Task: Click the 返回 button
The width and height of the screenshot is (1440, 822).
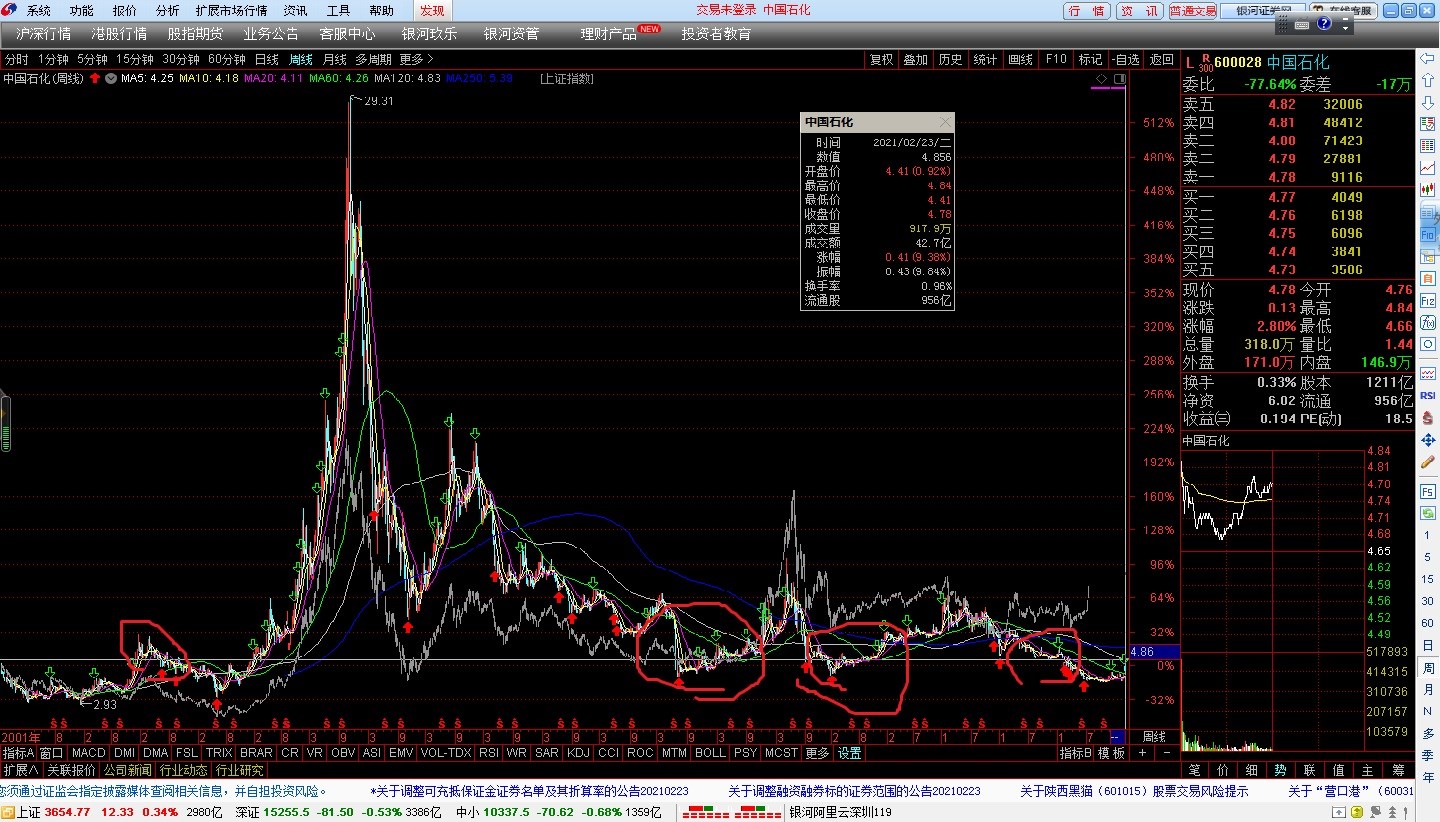Action: (1161, 59)
